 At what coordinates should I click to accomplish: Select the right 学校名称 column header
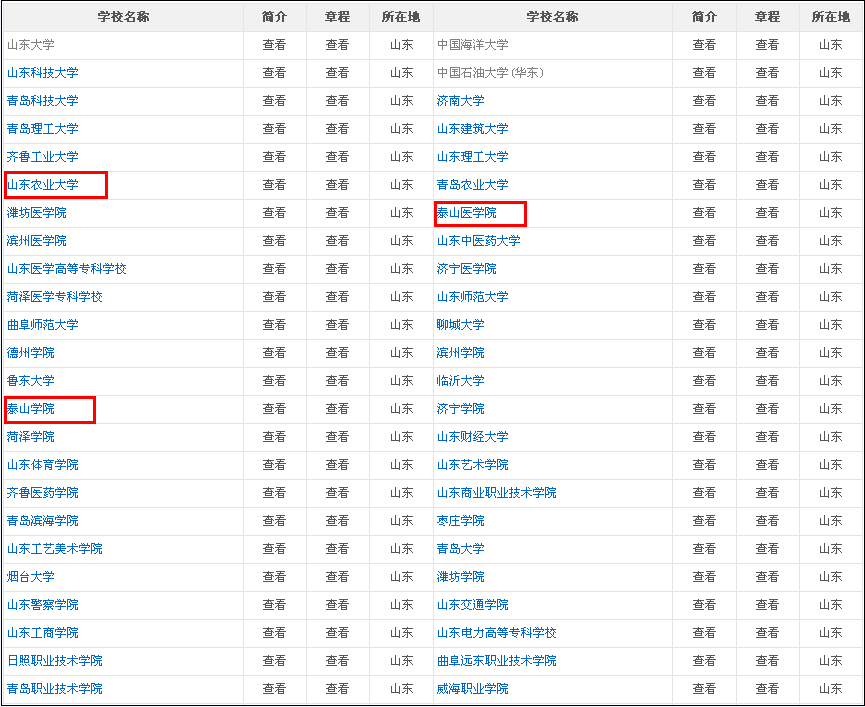552,17
